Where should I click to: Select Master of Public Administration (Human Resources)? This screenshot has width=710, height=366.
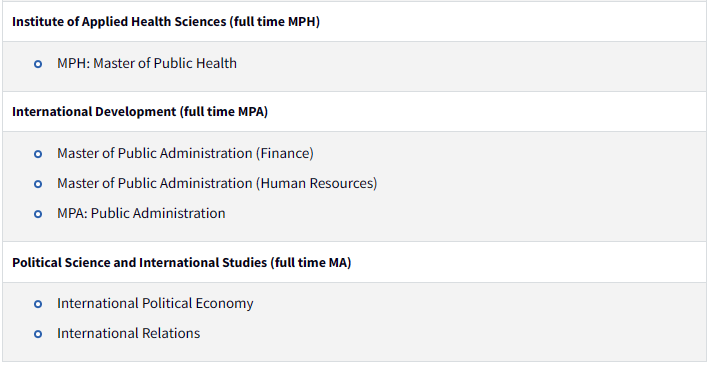[x=217, y=183]
